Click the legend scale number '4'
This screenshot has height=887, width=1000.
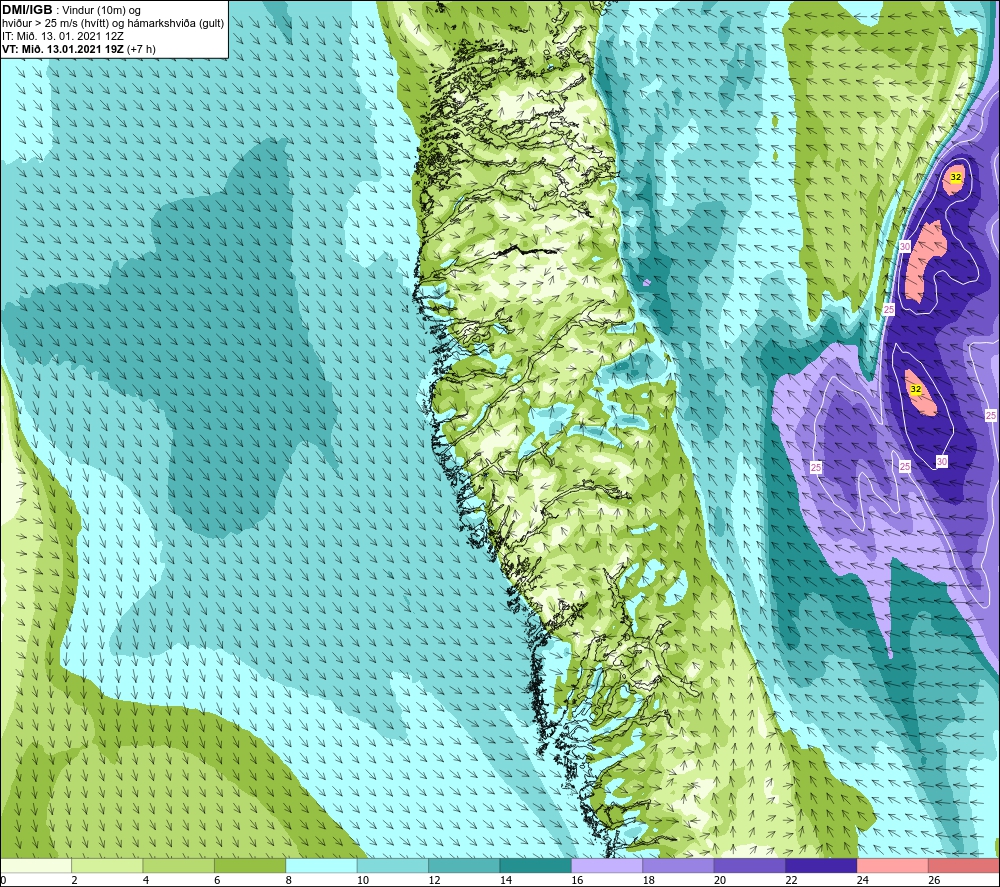click(146, 880)
